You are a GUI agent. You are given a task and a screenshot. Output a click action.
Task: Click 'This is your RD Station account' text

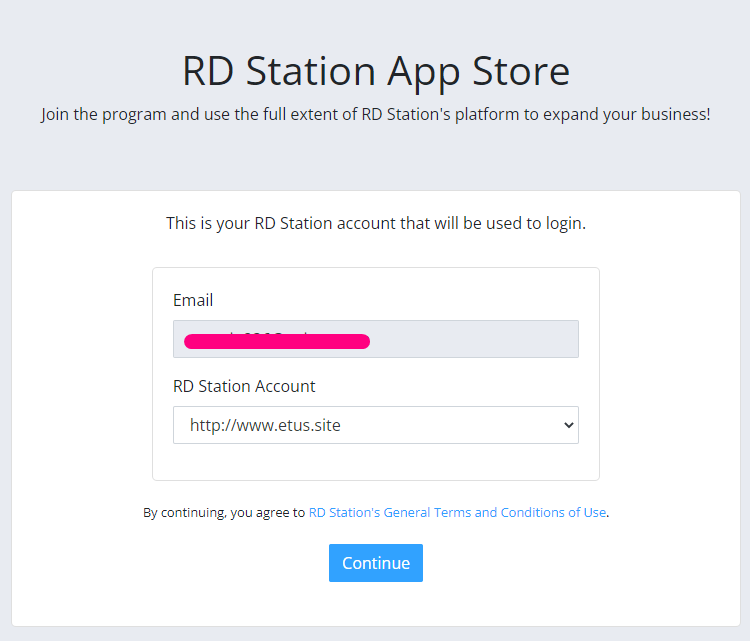point(376,223)
